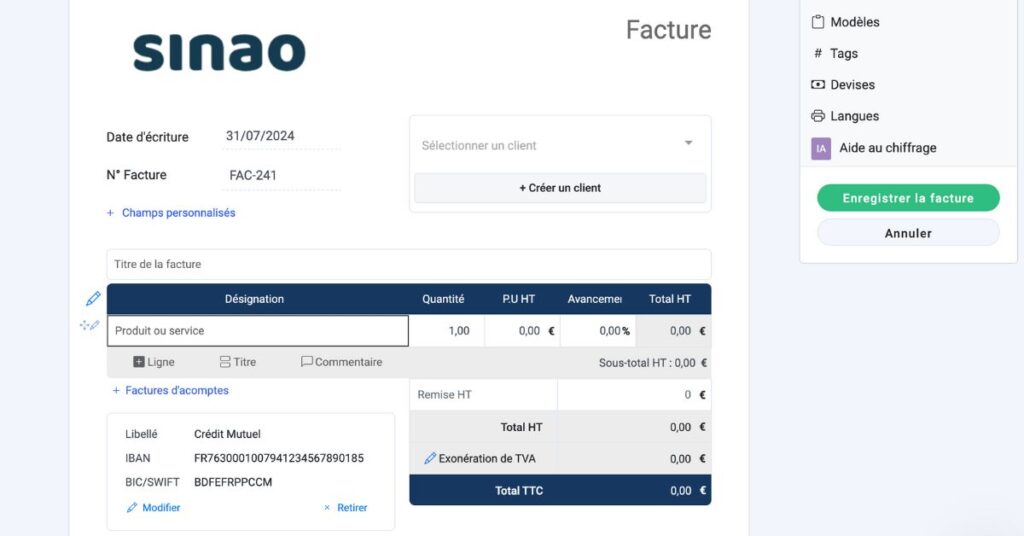The height and width of the screenshot is (536, 1024).
Task: Focus the Titre de la facture field
Action: point(408,265)
